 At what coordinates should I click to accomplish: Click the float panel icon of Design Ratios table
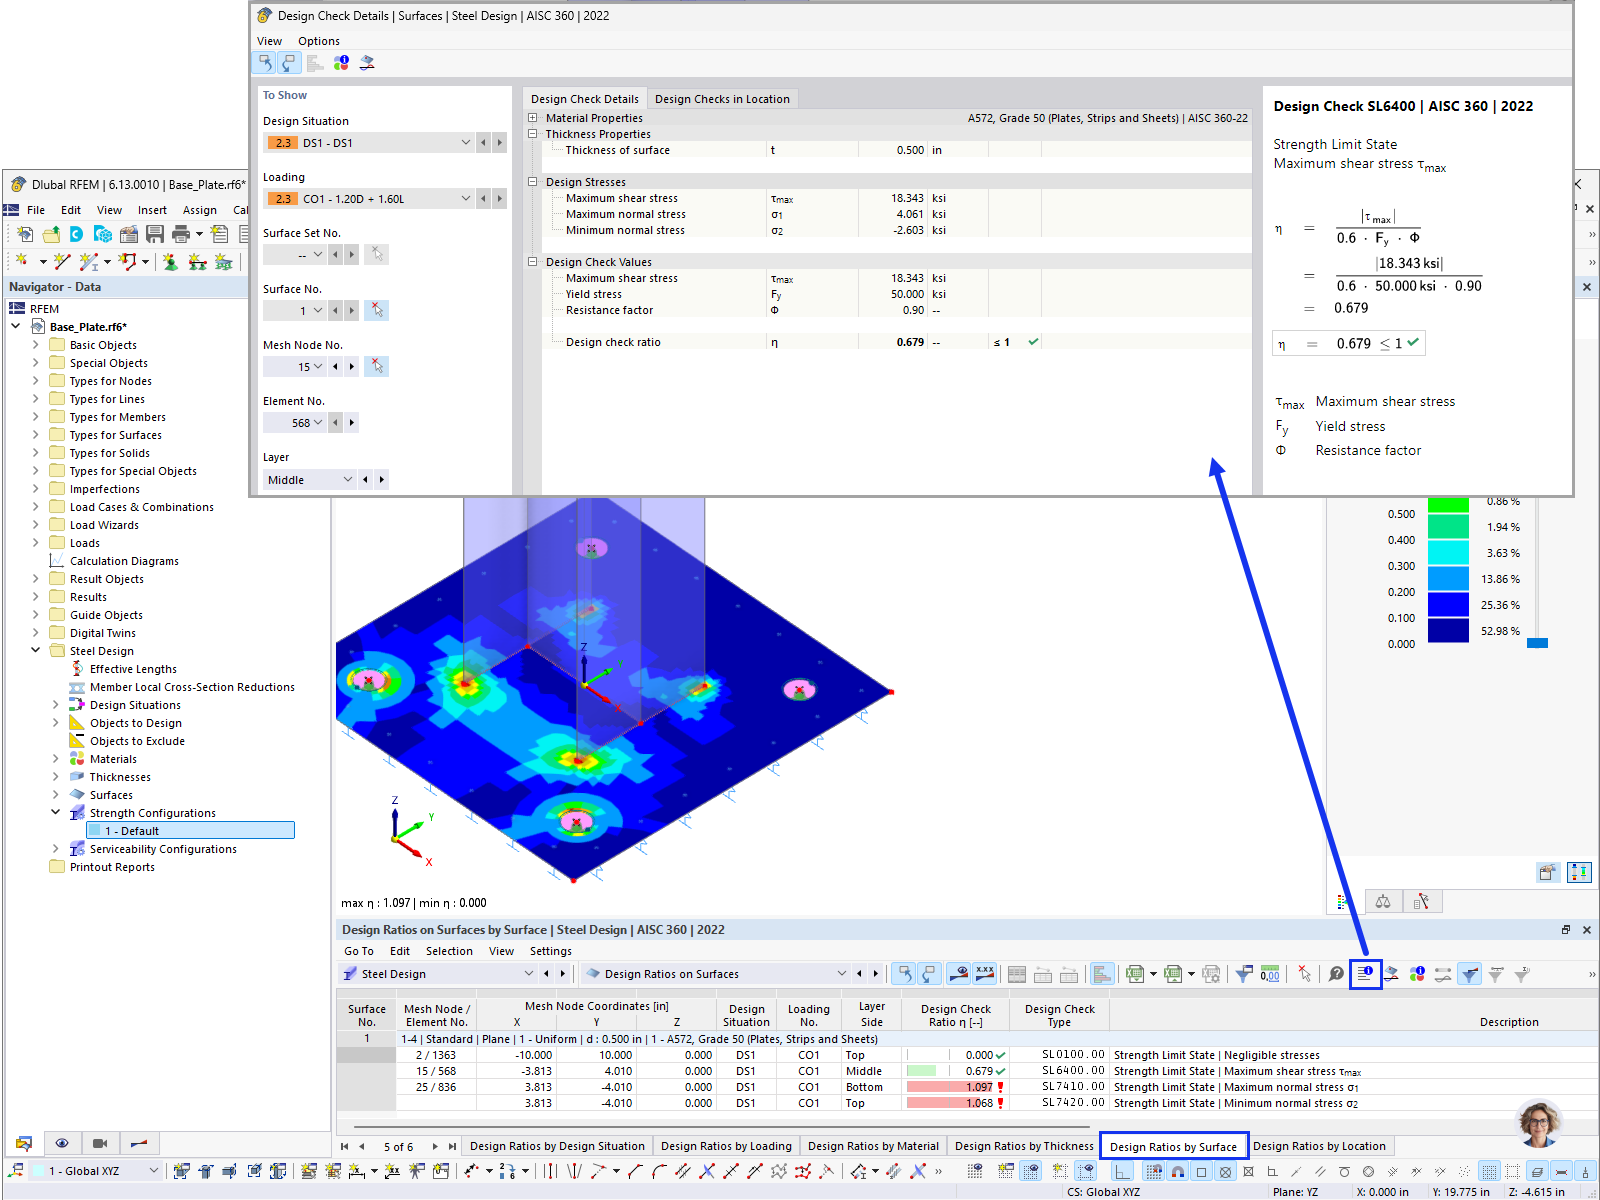[1566, 930]
